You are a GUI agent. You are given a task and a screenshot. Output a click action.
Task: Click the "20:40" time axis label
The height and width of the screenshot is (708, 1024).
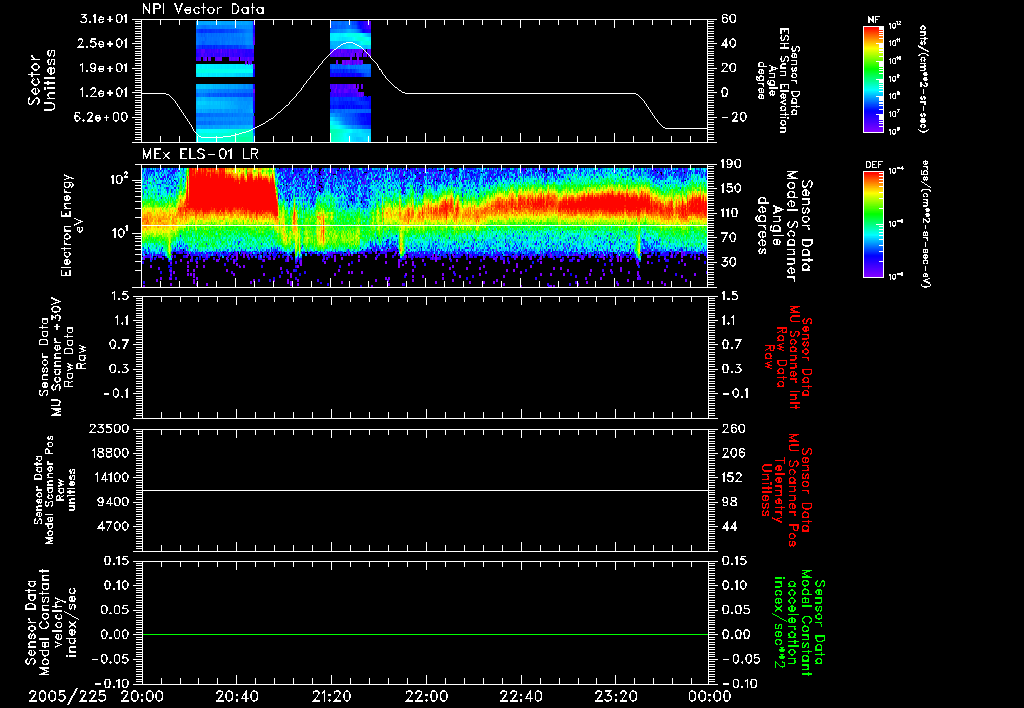[236, 697]
